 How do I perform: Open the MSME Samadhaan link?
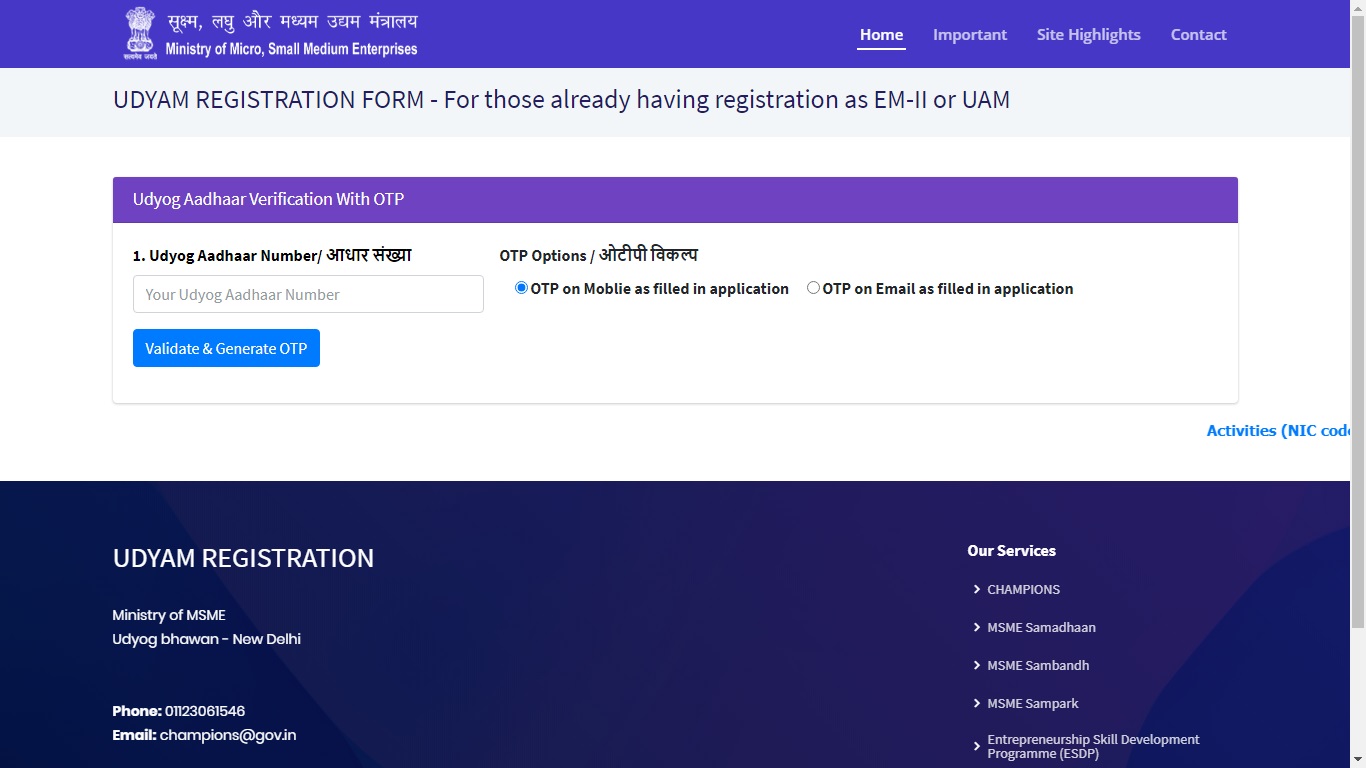pos(1041,627)
